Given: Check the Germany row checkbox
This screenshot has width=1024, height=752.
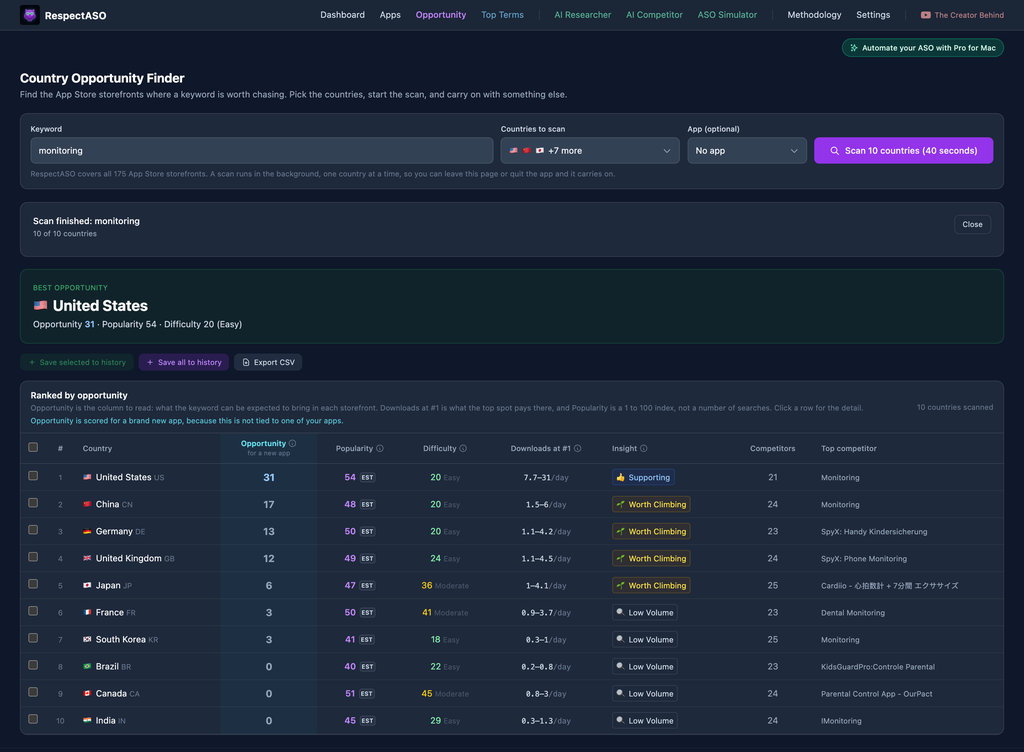Looking at the screenshot, I should point(33,530).
